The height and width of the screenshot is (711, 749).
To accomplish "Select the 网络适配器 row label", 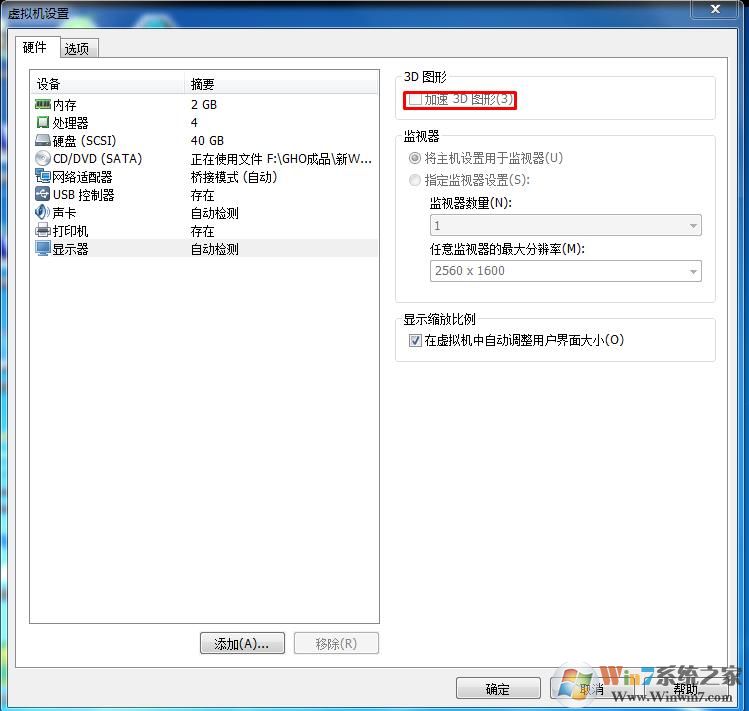I will pos(82,177).
